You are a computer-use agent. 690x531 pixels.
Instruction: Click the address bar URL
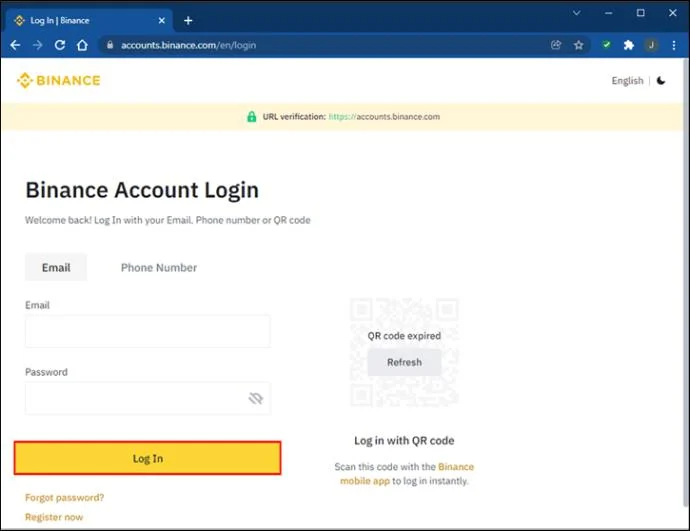point(188,45)
